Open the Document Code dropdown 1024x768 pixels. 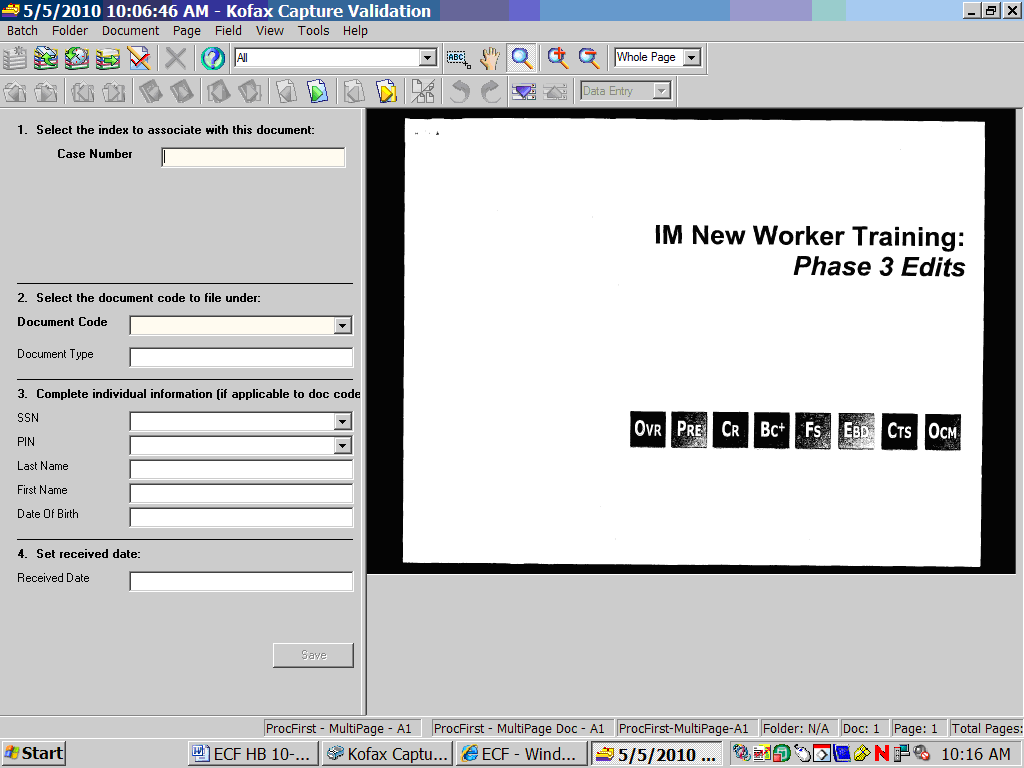pyautogui.click(x=343, y=325)
